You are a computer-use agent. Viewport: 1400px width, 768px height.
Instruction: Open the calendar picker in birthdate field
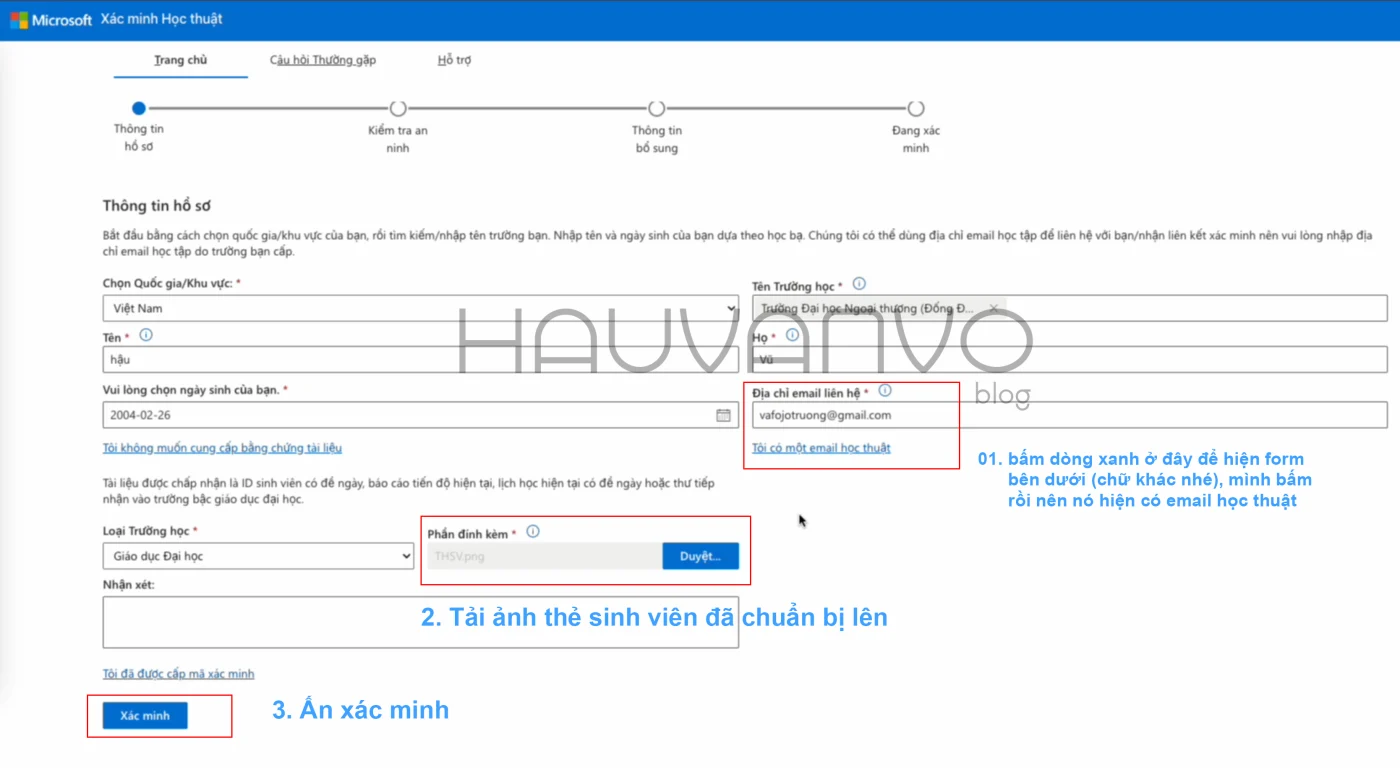coord(723,415)
